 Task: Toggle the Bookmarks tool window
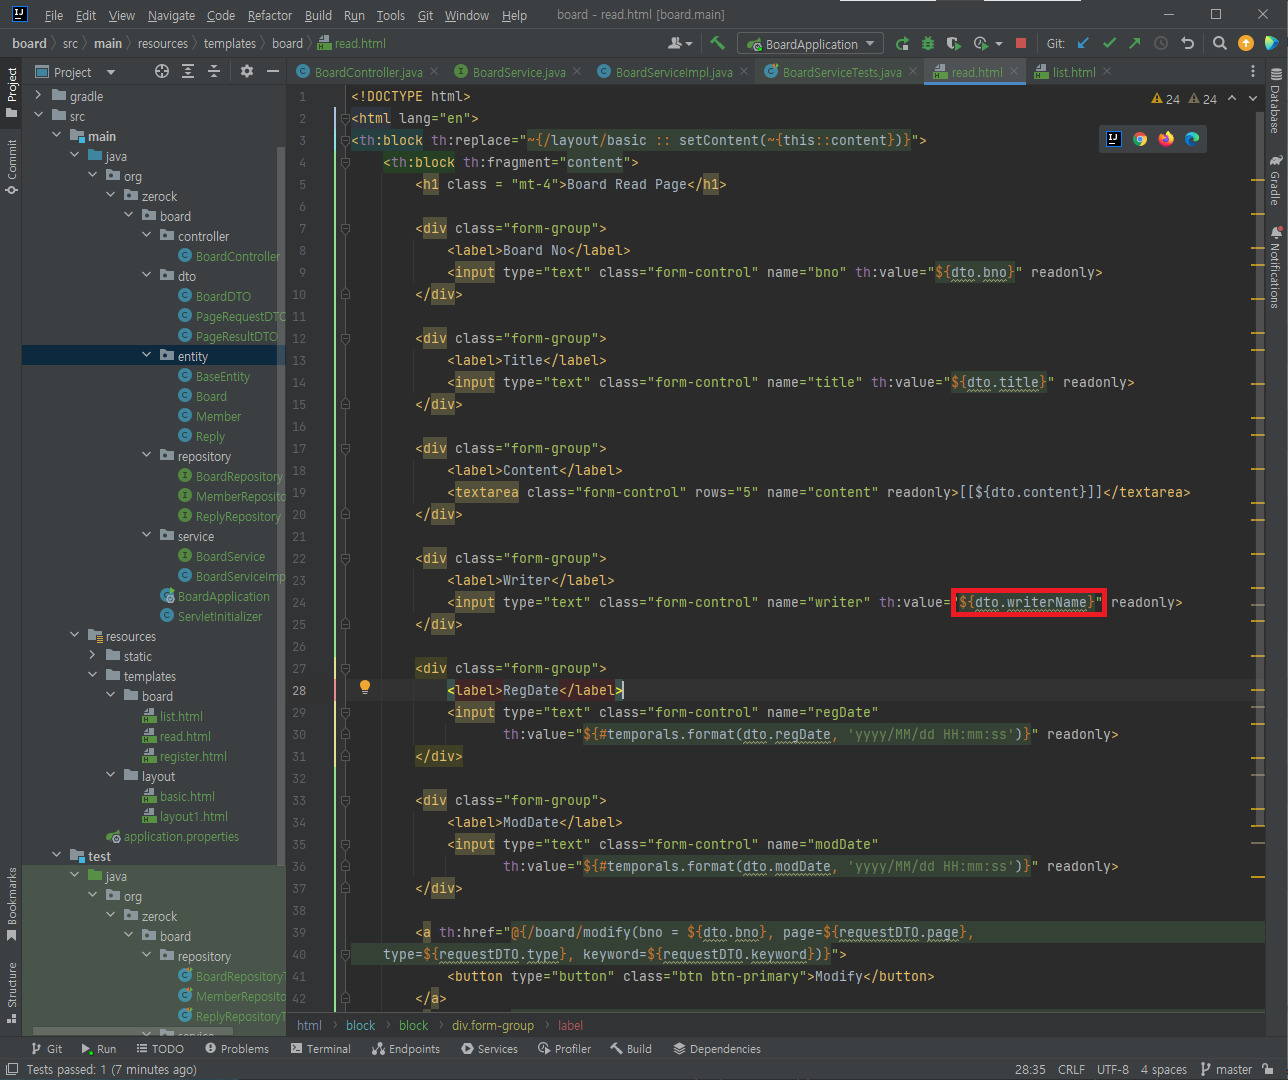(11, 904)
